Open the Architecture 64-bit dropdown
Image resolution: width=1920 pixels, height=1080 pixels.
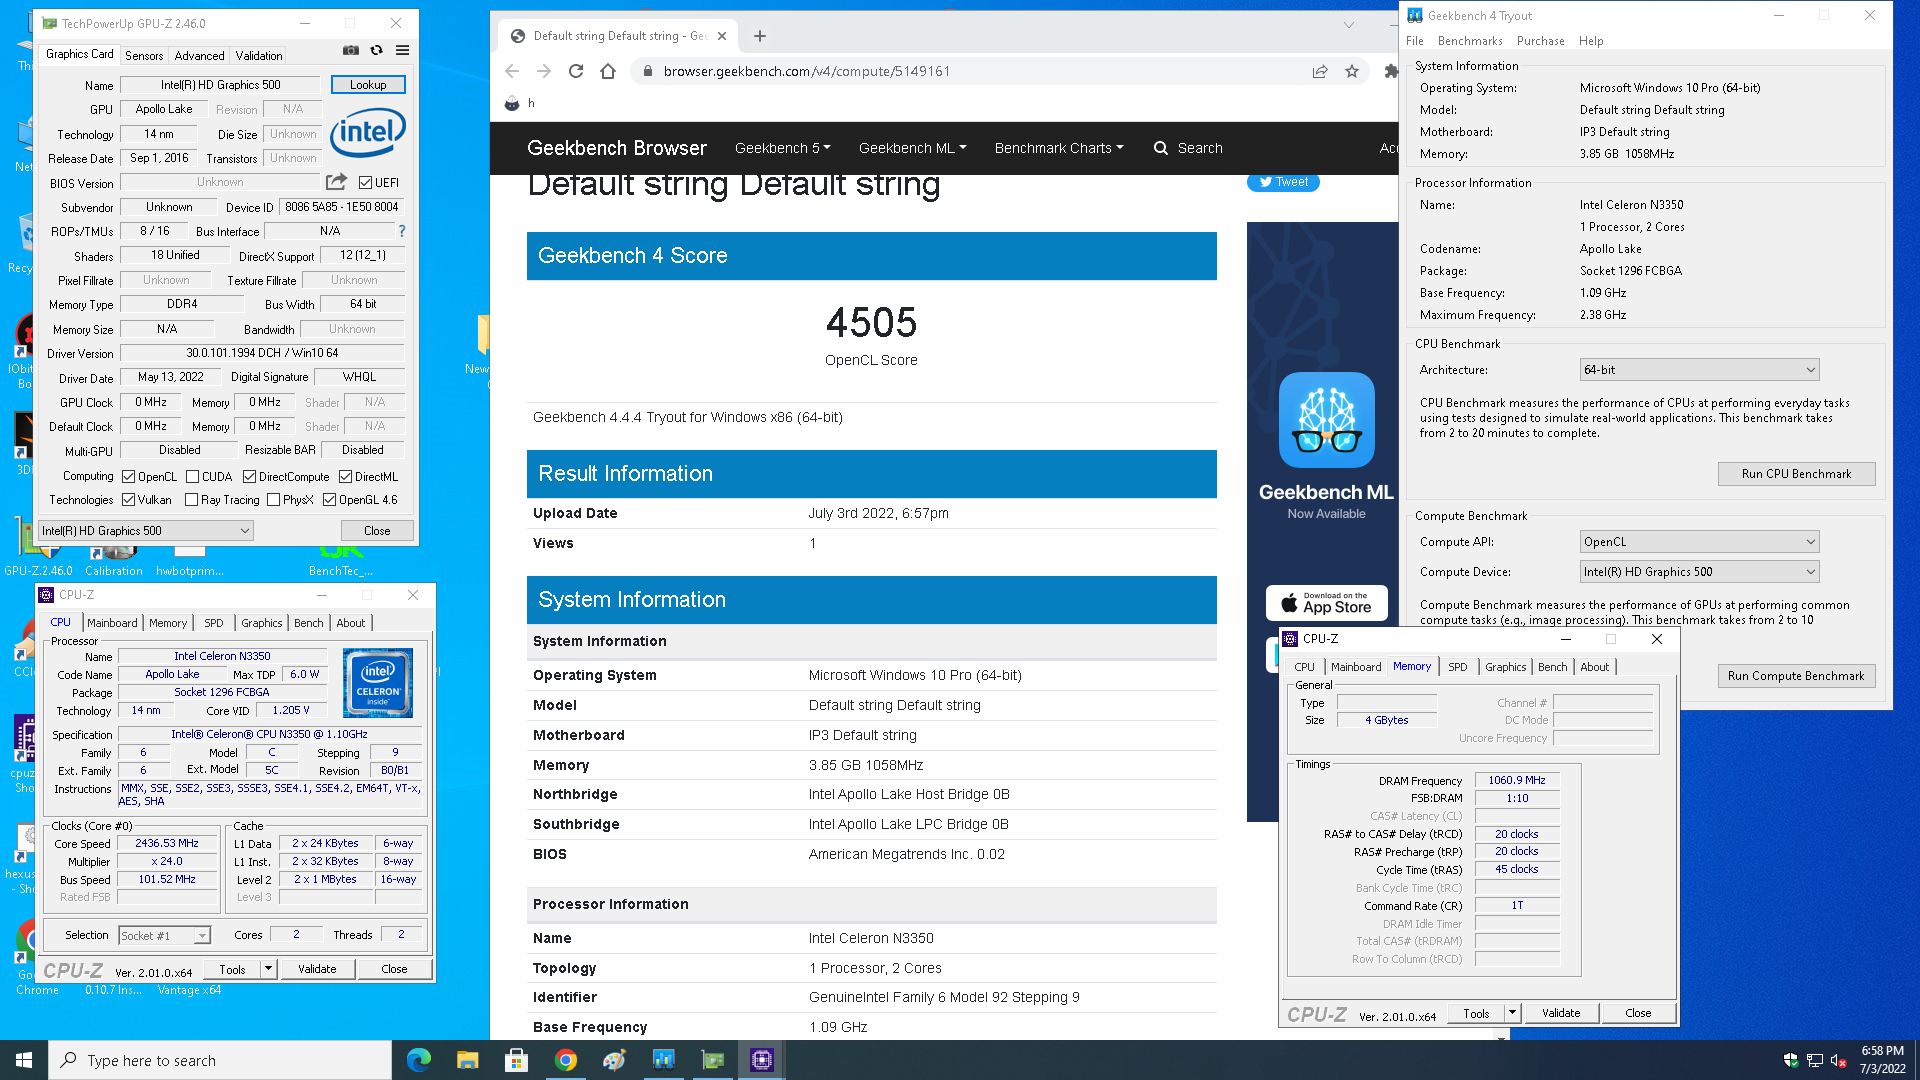point(1699,370)
